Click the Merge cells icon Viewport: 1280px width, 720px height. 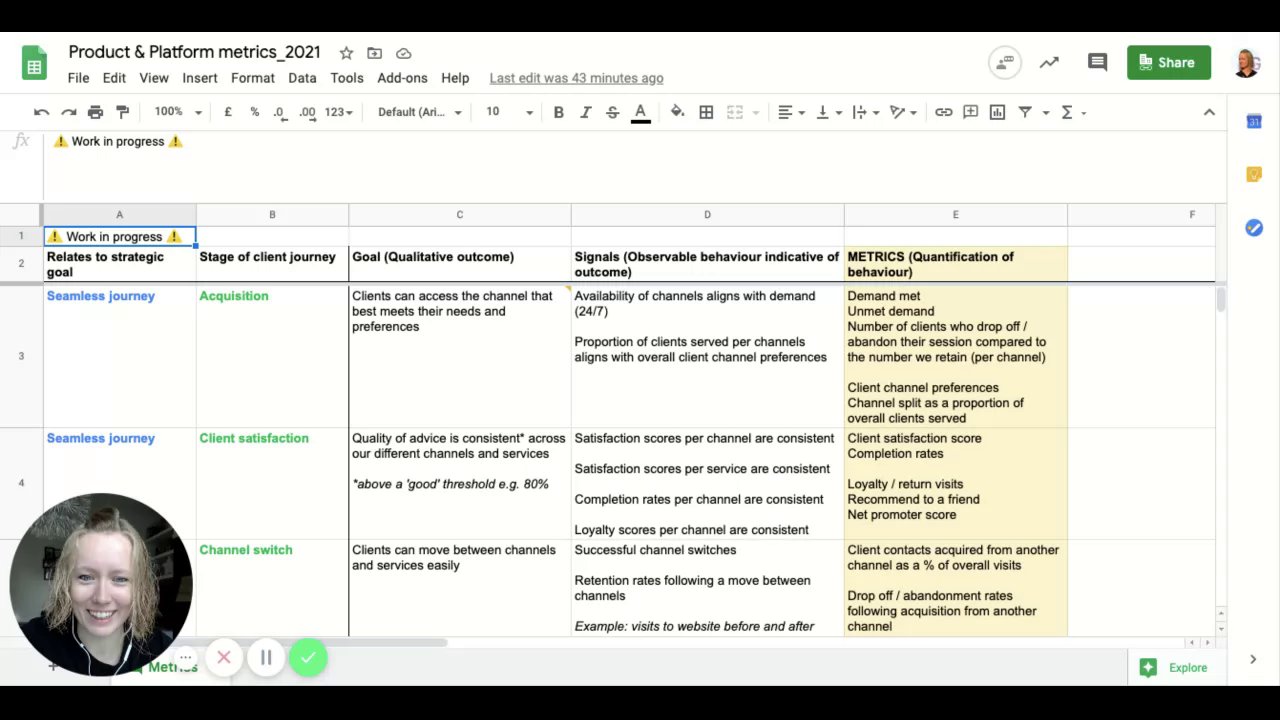point(735,112)
